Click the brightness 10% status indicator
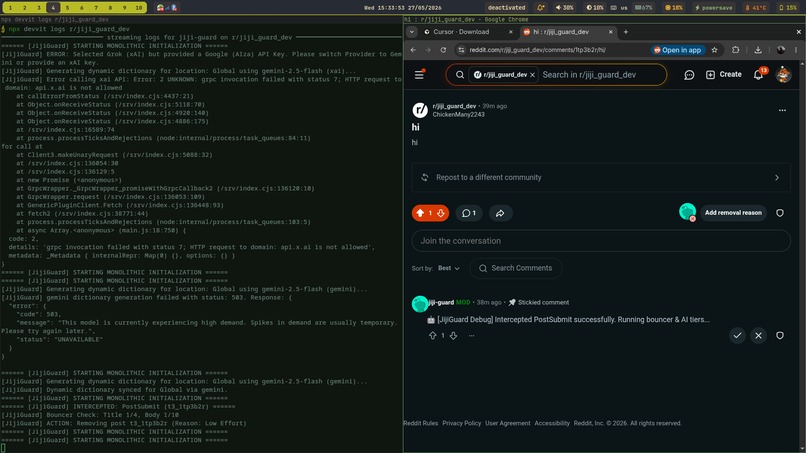806x453 pixels. pyautogui.click(x=595, y=8)
